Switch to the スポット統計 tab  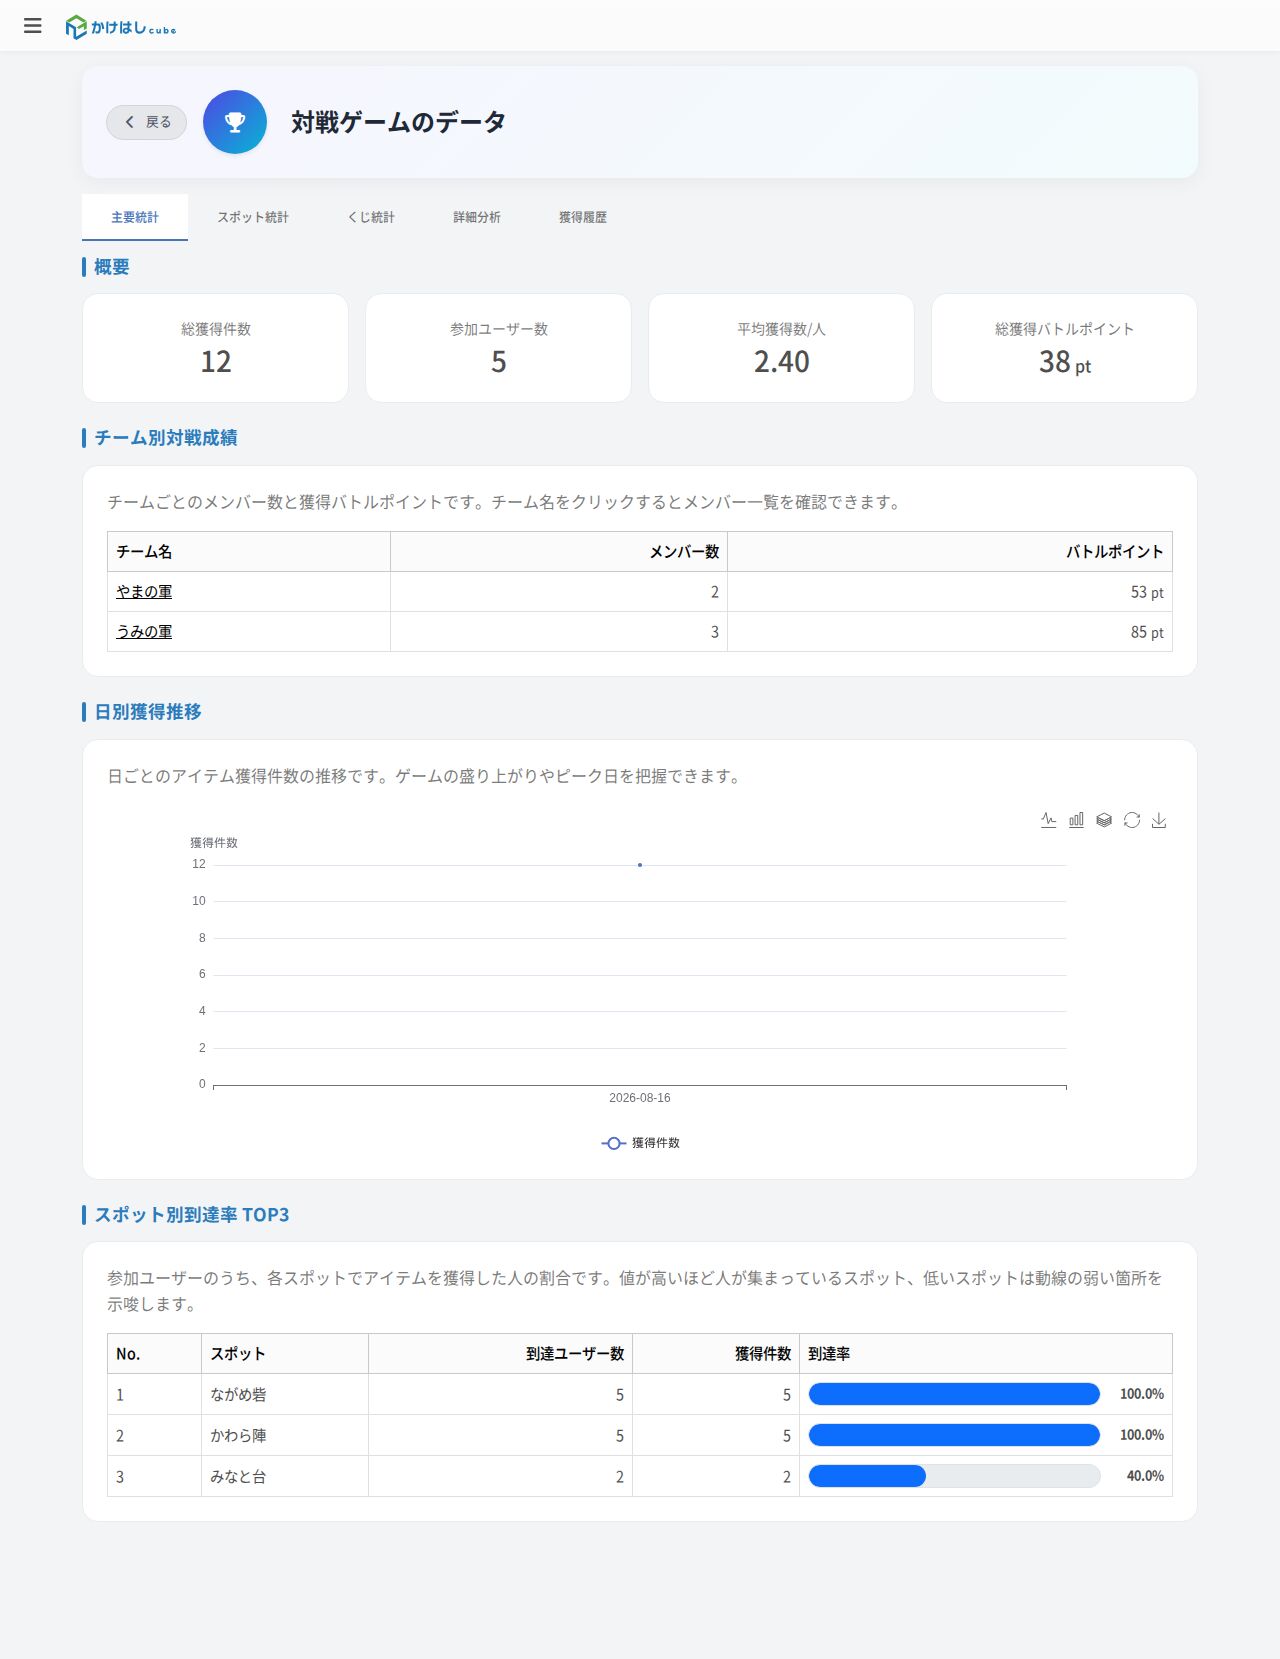click(253, 217)
